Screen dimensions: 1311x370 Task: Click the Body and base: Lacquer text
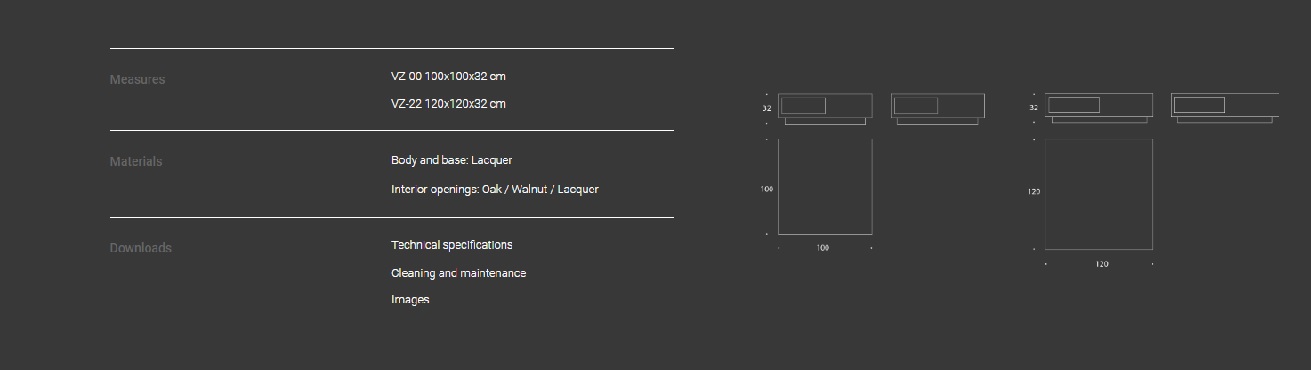451,160
